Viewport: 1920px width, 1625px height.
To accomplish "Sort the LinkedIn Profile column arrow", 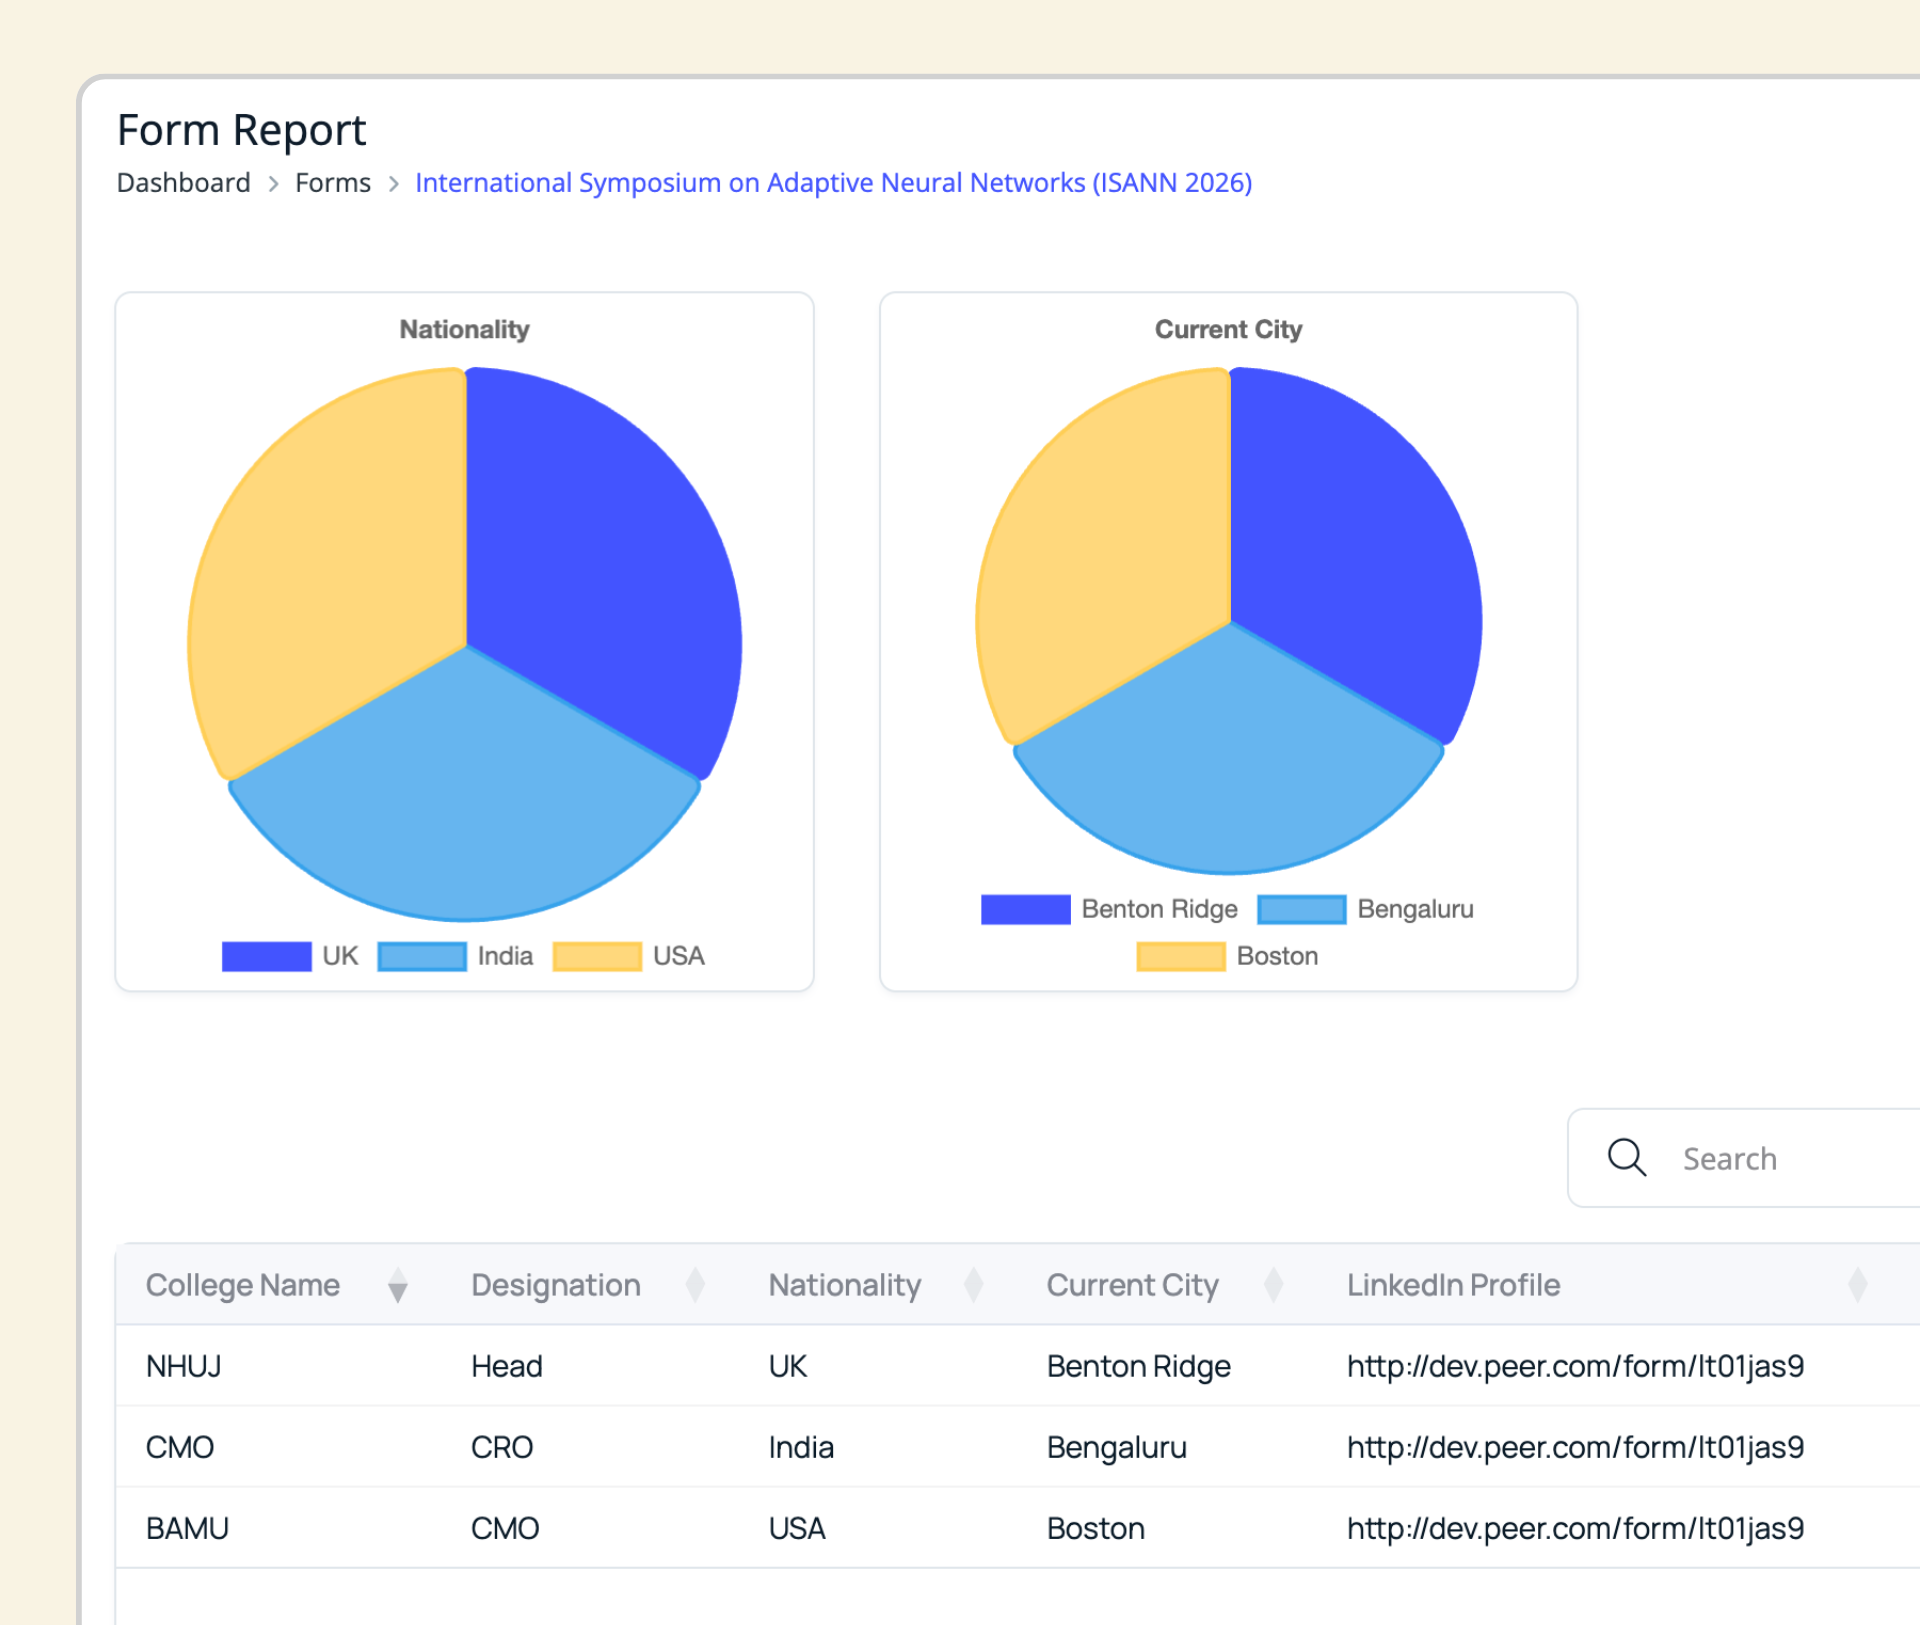I will click(1857, 1285).
